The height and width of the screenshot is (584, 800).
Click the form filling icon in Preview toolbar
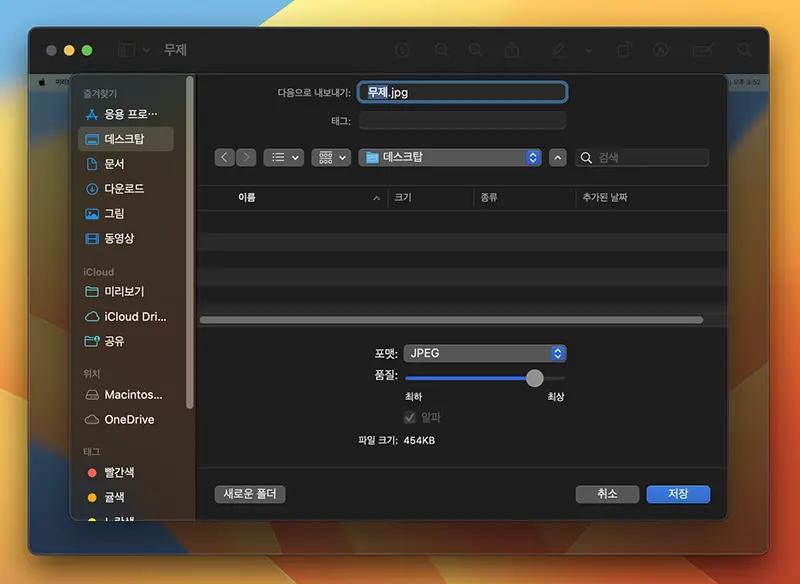click(703, 50)
